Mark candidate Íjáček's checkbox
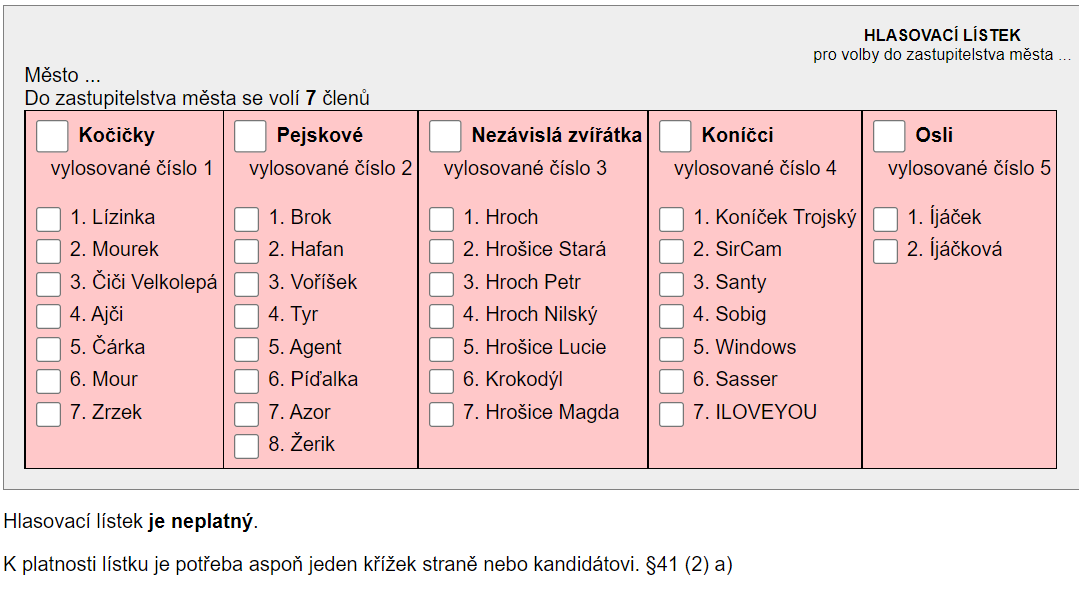 tap(885, 219)
